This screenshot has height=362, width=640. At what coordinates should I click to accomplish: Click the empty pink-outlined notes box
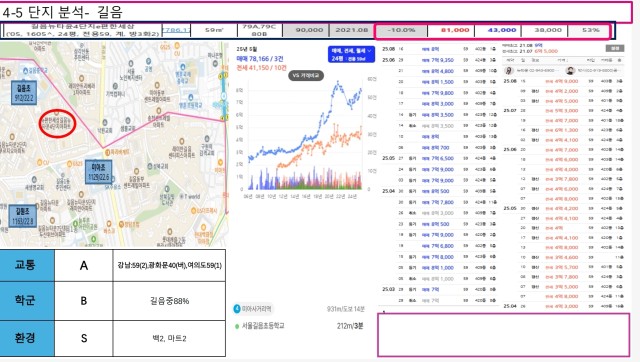click(503, 335)
